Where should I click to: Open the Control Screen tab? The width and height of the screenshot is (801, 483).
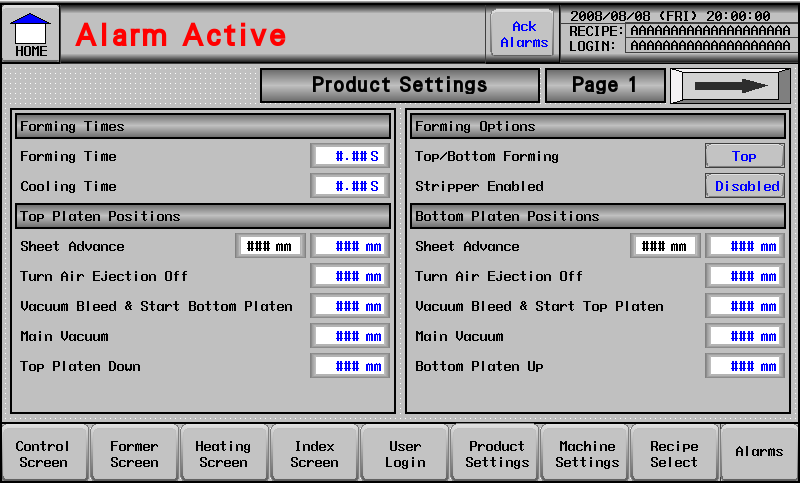[x=44, y=454]
